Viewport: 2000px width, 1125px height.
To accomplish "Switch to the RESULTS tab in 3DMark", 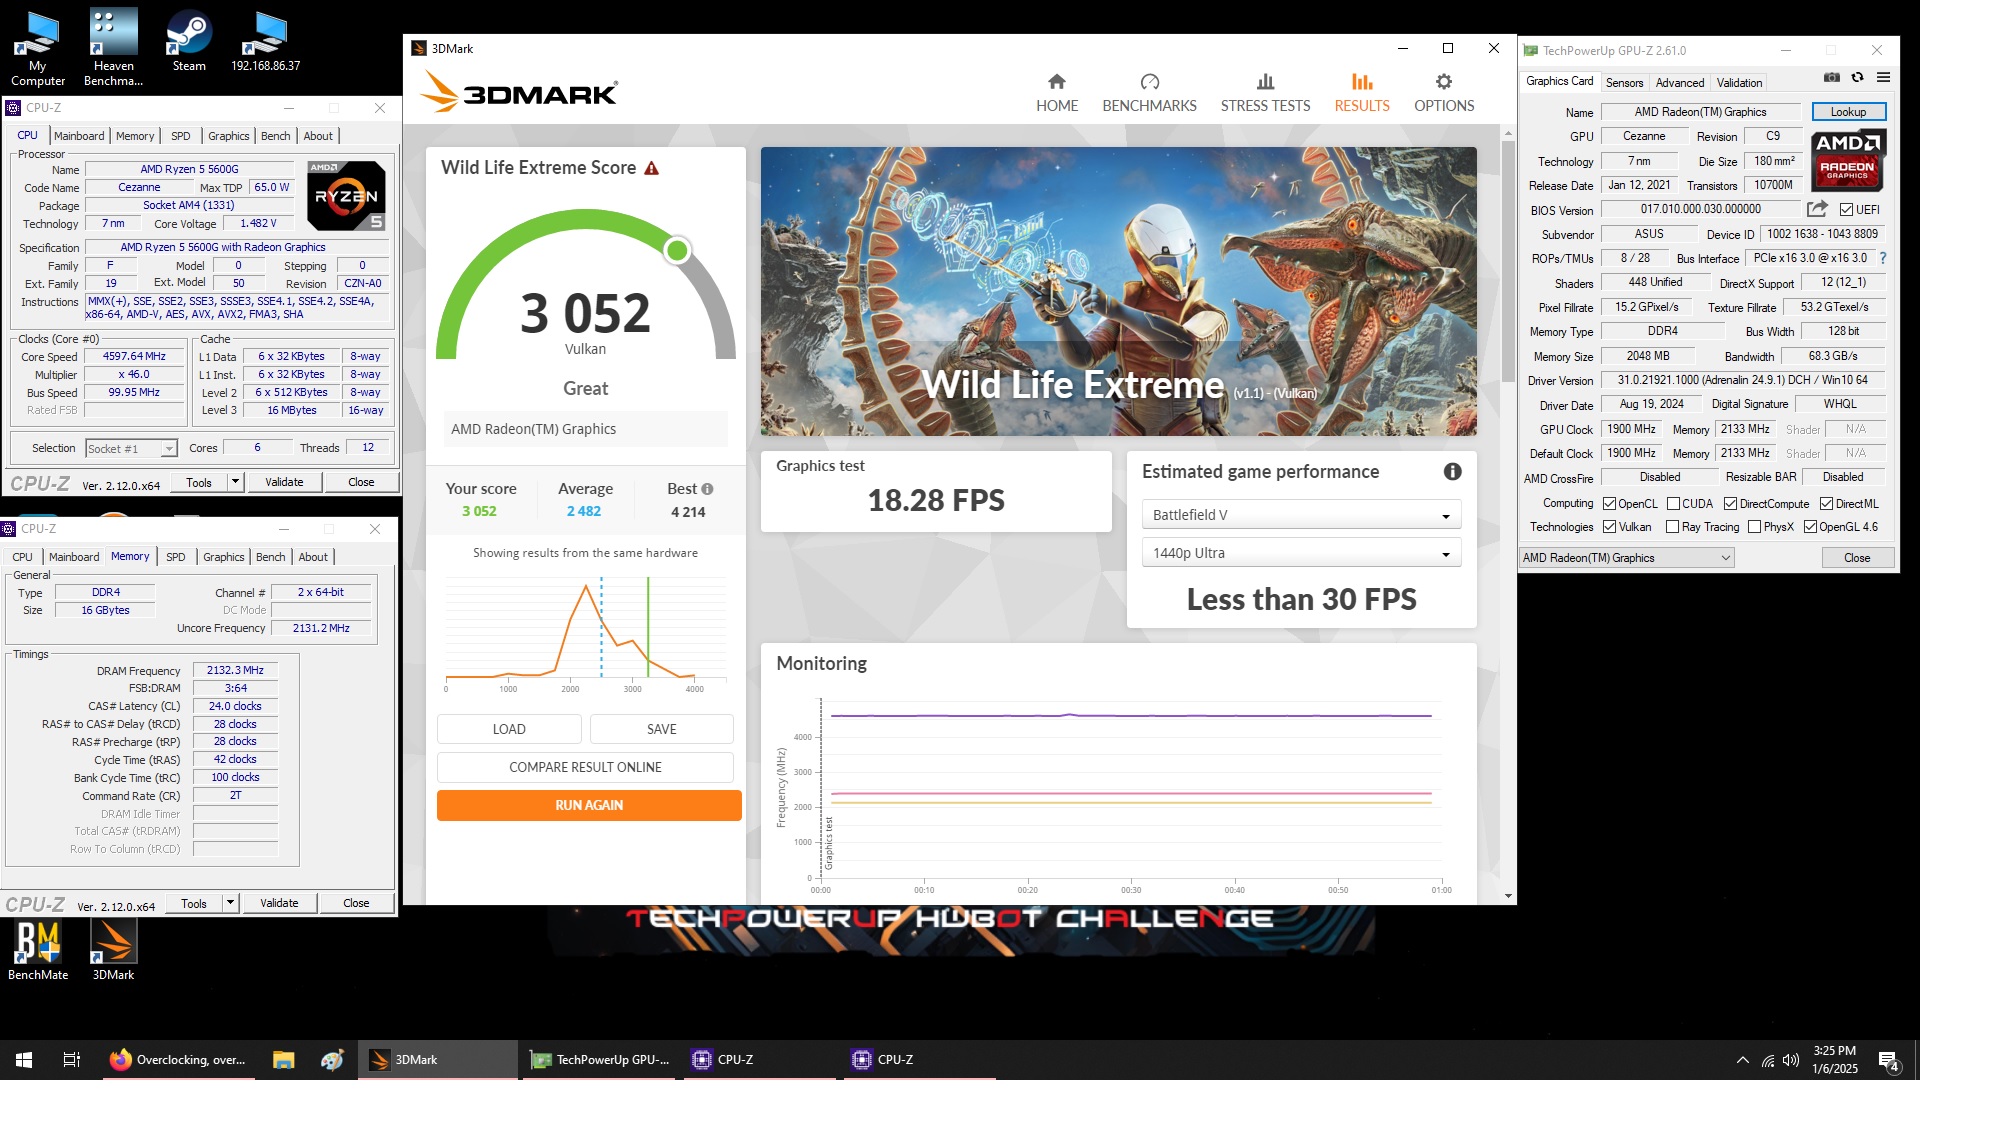I will pos(1361,93).
